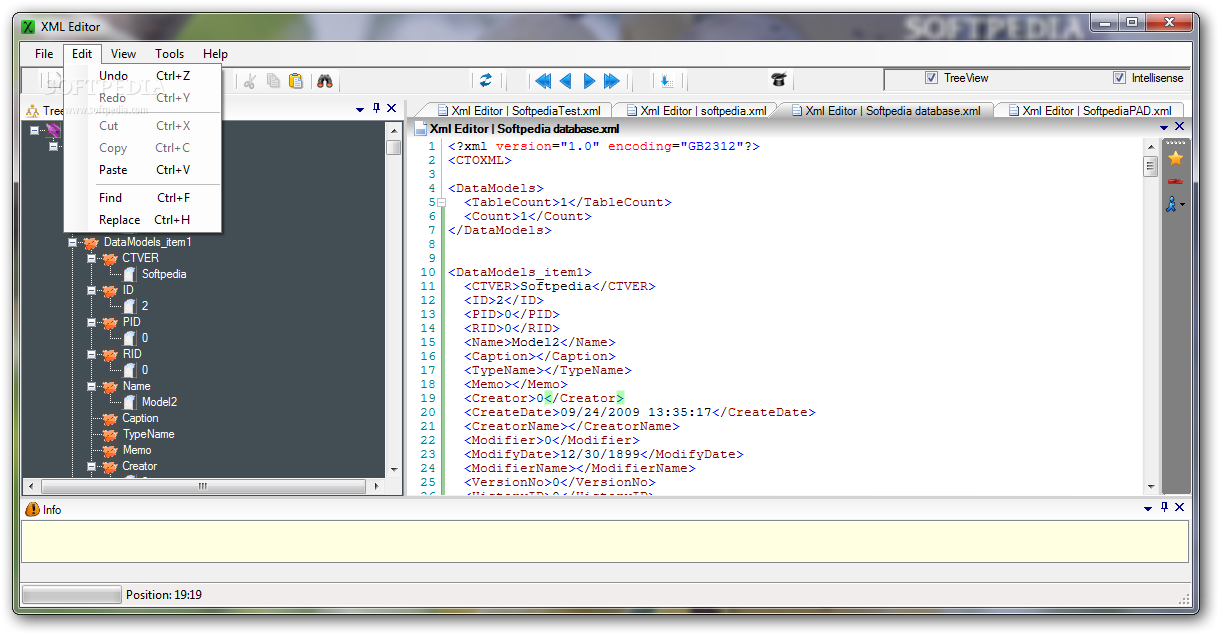The height and width of the screenshot is (635, 1220).
Task: Click the orange icon beside CTVER node
Action: [110, 258]
